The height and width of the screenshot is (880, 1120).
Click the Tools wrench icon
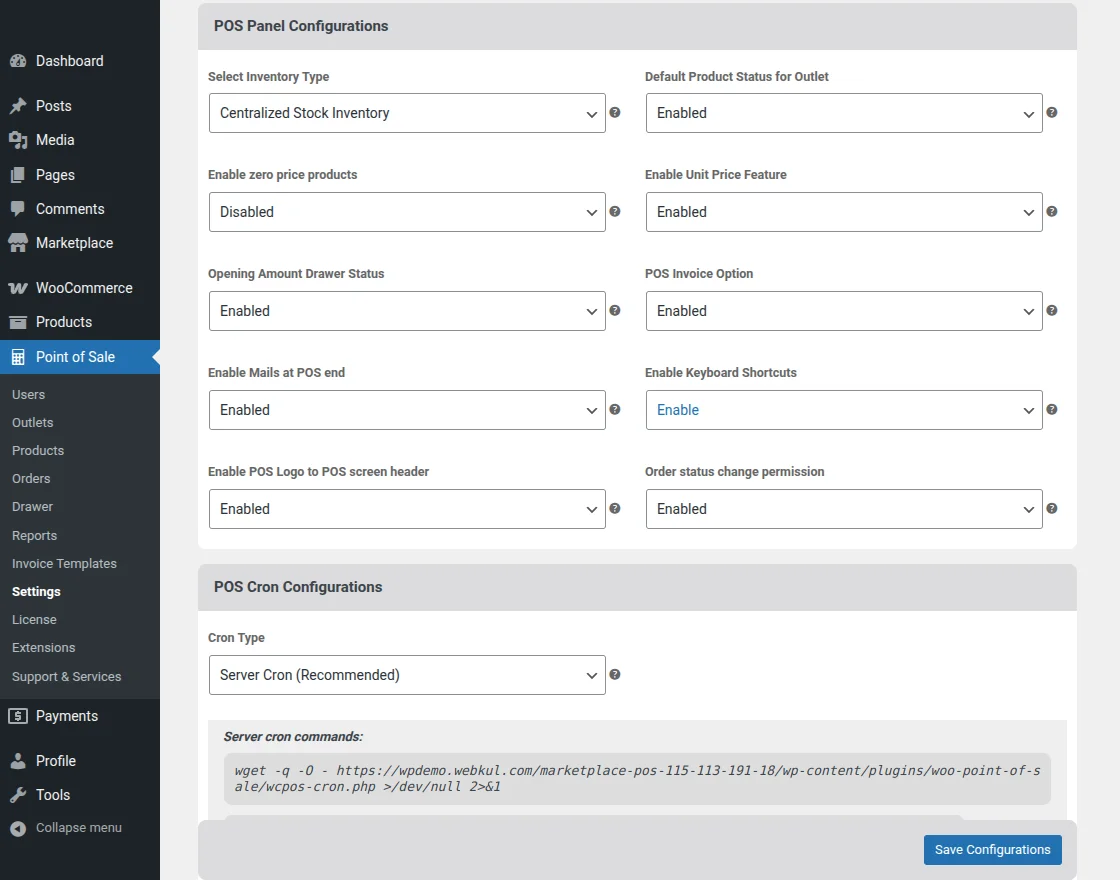pos(18,795)
